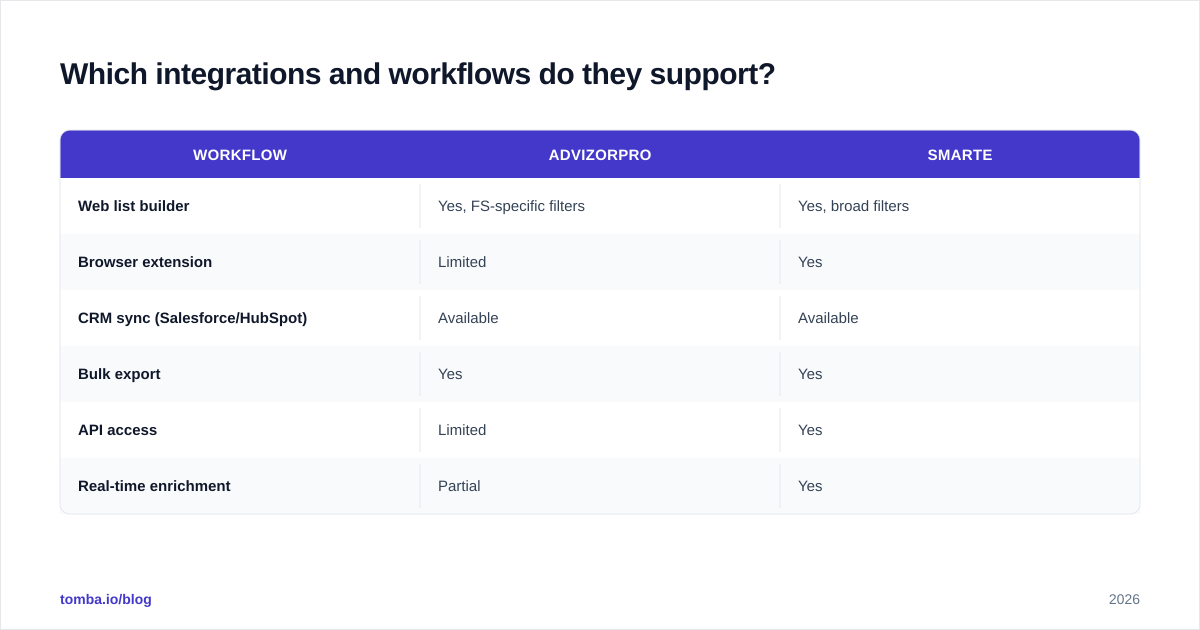This screenshot has width=1200, height=630.
Task: Select the 'Yes, FS-specific filters' cell
Action: click(600, 206)
